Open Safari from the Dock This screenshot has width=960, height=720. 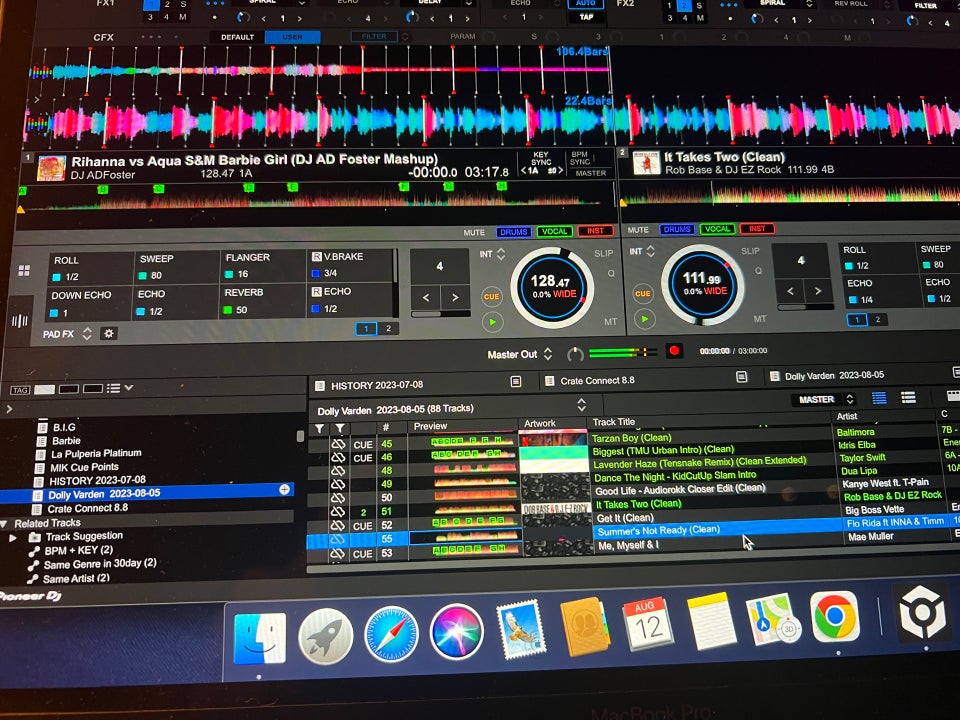[391, 636]
